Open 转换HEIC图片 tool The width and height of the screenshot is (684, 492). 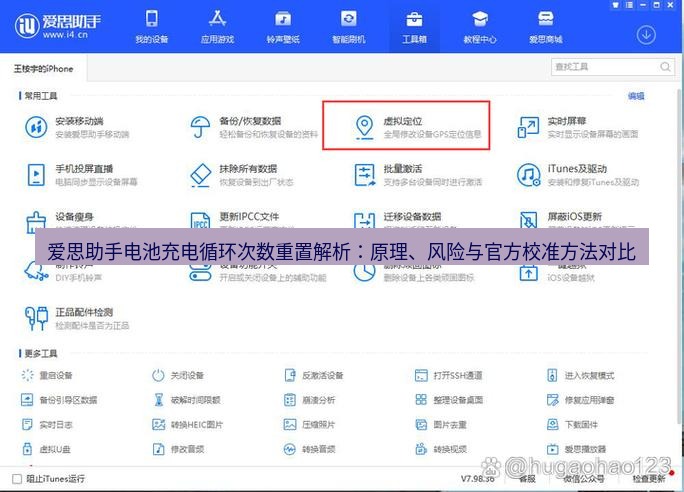188,424
